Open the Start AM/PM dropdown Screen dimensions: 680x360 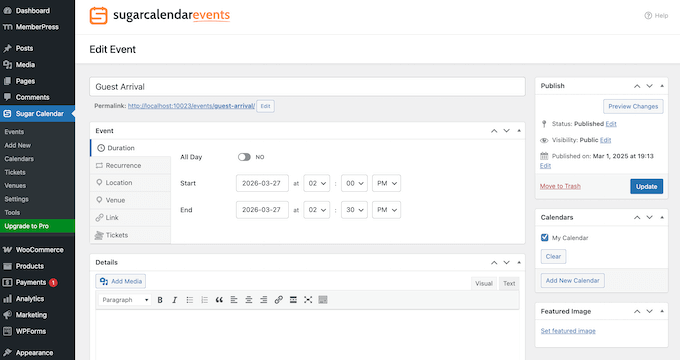(386, 183)
